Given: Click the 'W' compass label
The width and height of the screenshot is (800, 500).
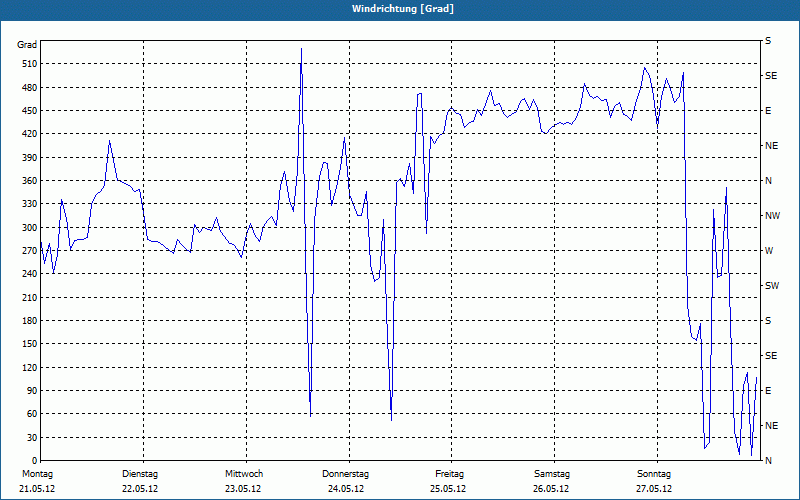Looking at the screenshot, I should pyautogui.click(x=769, y=251).
